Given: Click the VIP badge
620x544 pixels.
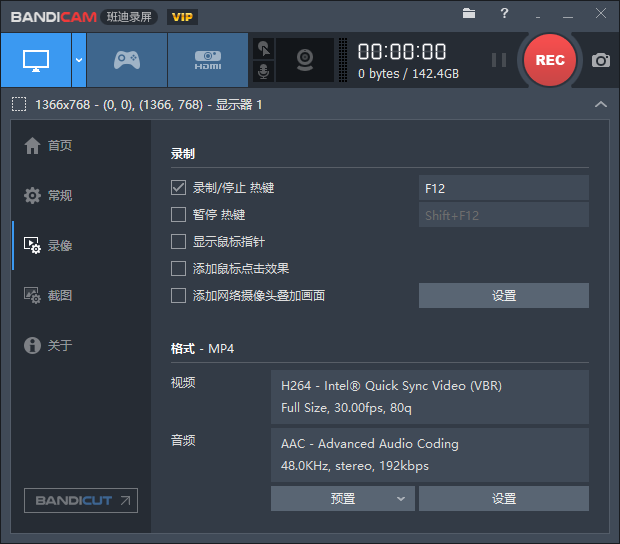Looking at the screenshot, I should tap(182, 17).
